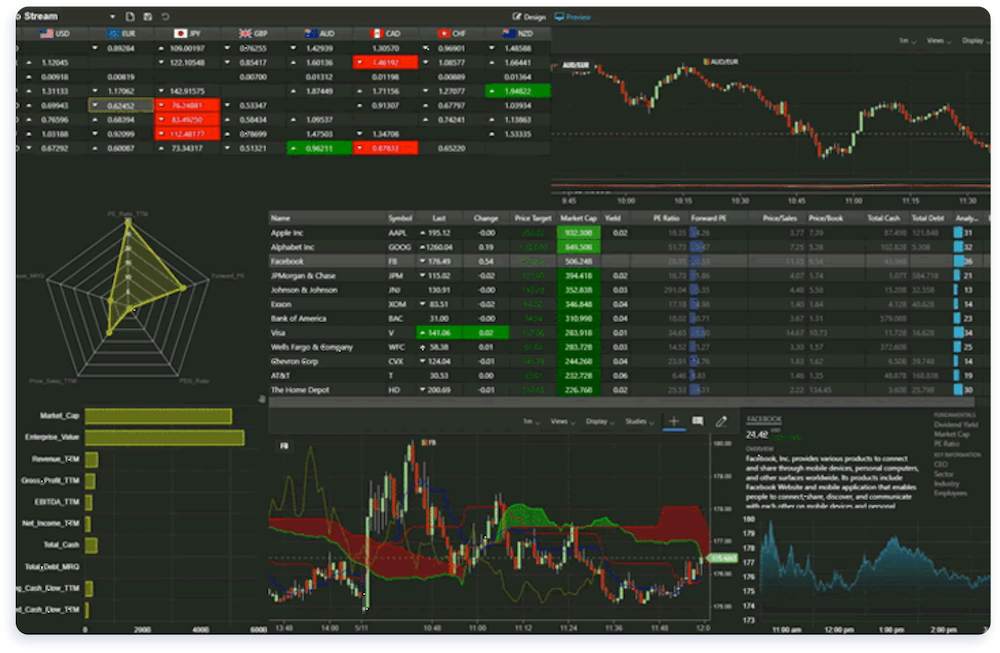Viewport: 1000px width, 653px height.
Task: Click the Enterprise_Value bar in bar chart
Action: click(x=164, y=438)
